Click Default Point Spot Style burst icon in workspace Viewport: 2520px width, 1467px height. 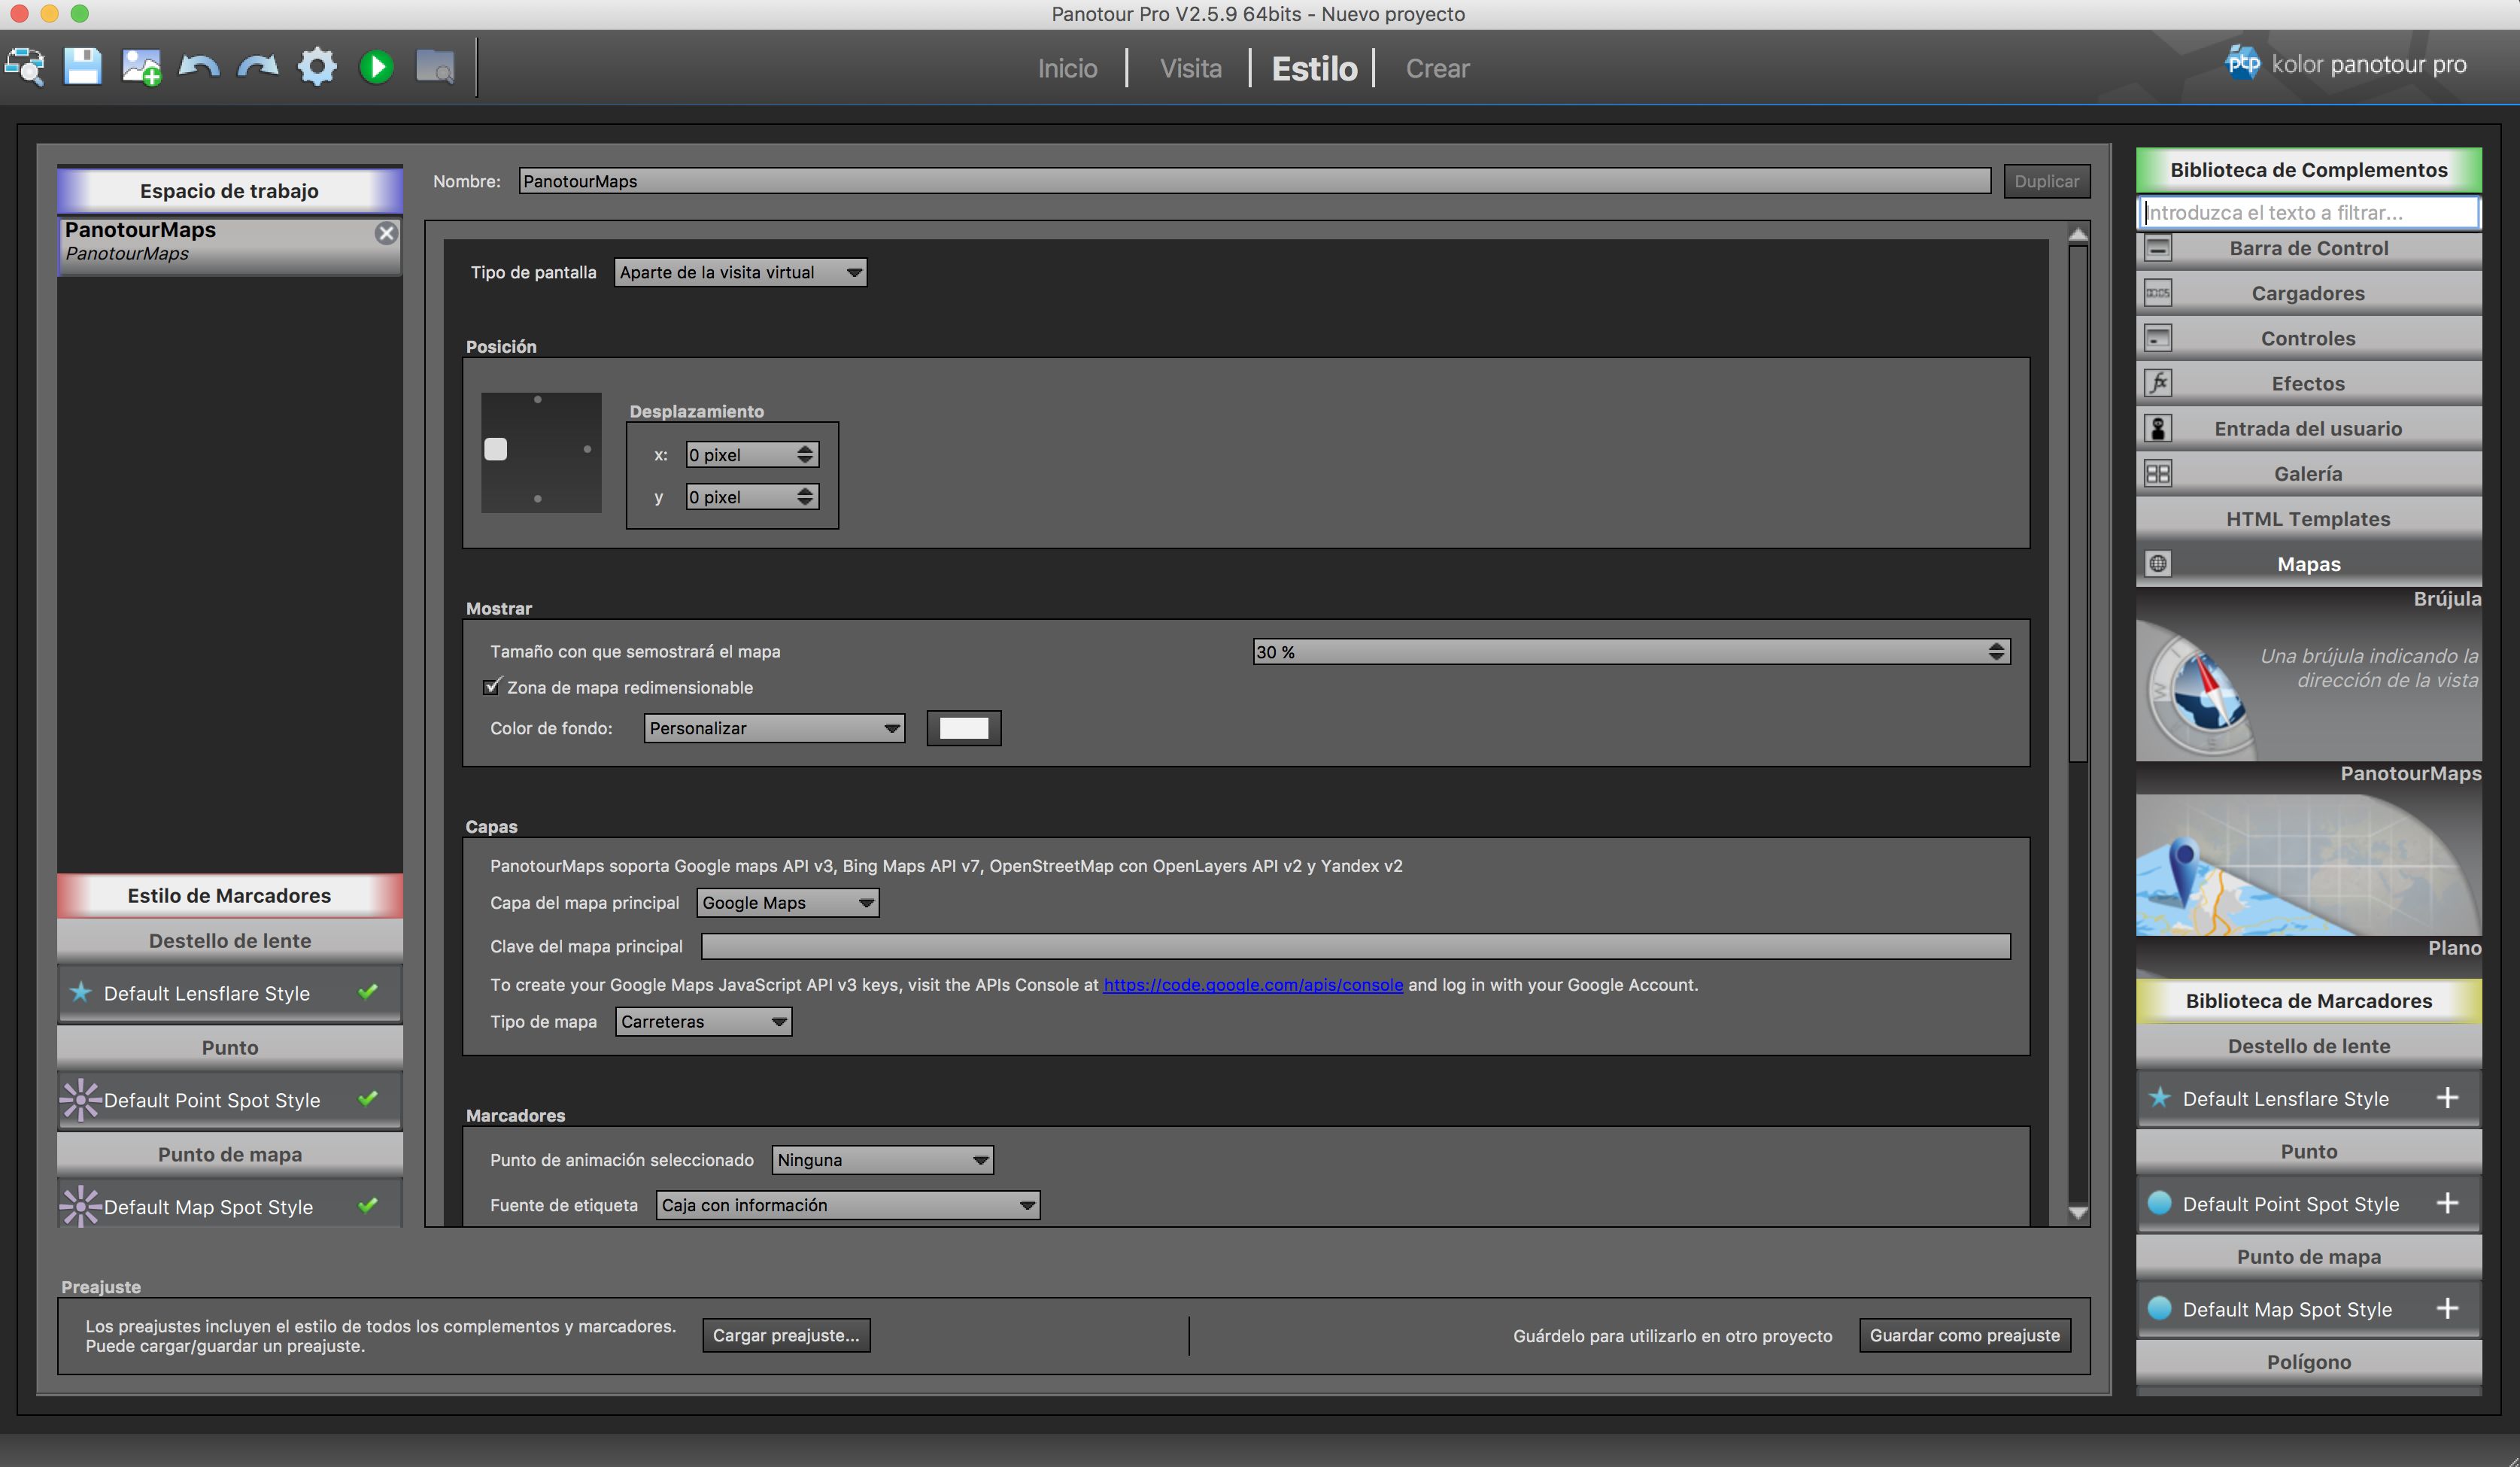[x=80, y=1099]
